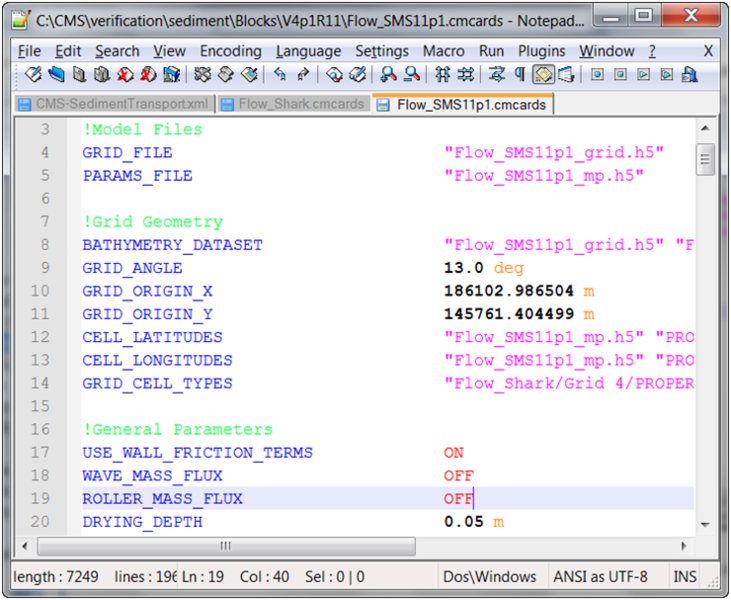This screenshot has height=600, width=731.
Task: Open the User Defined Language icon
Action: (x=566, y=74)
